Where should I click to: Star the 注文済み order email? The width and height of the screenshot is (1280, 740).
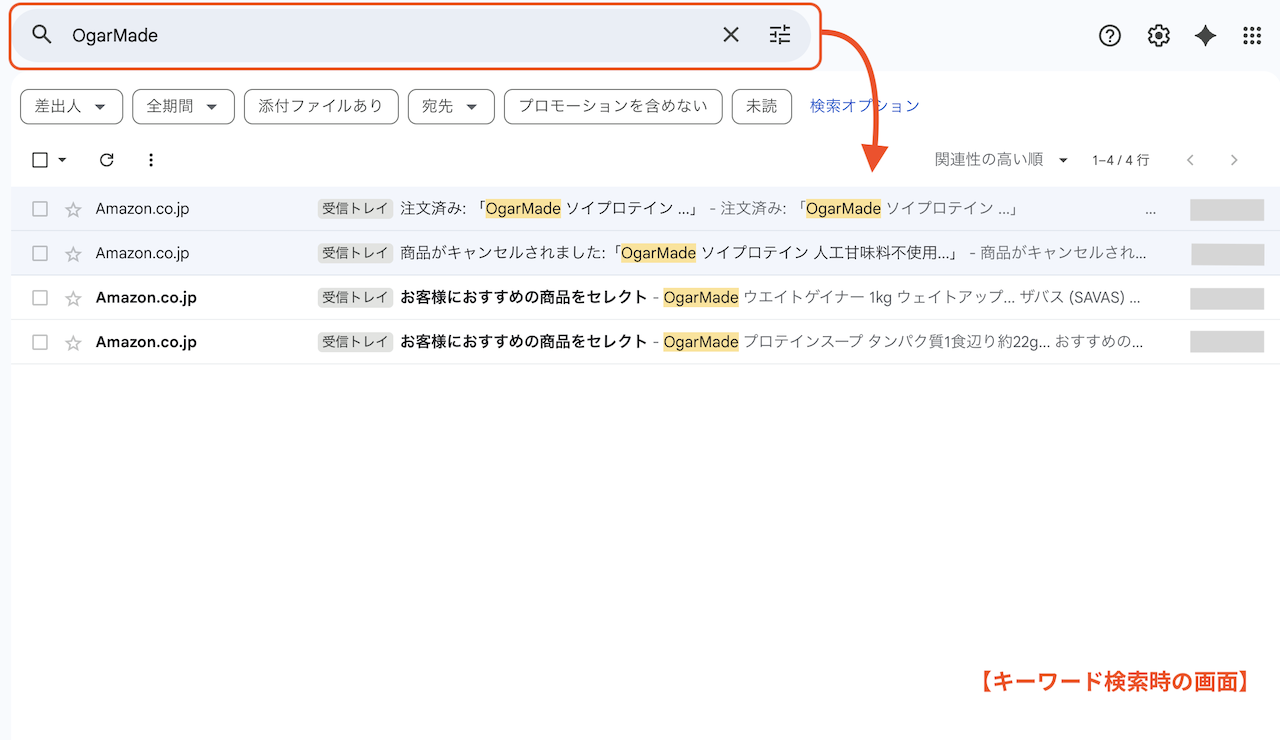73,210
